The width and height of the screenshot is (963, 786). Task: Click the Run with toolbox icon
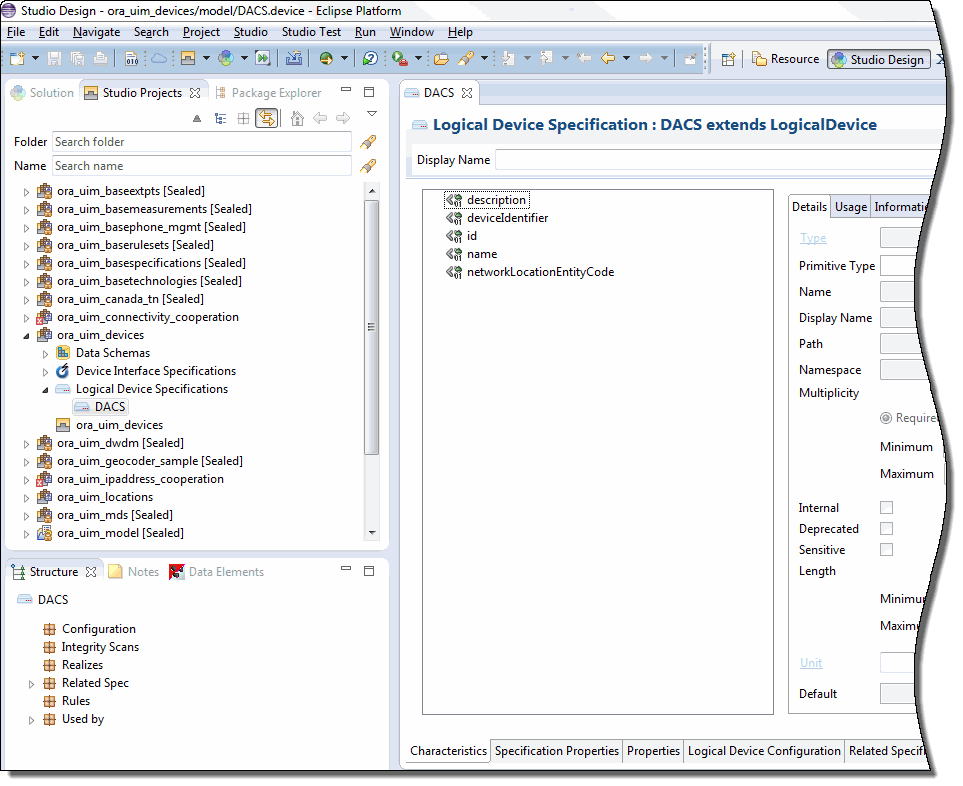click(400, 58)
